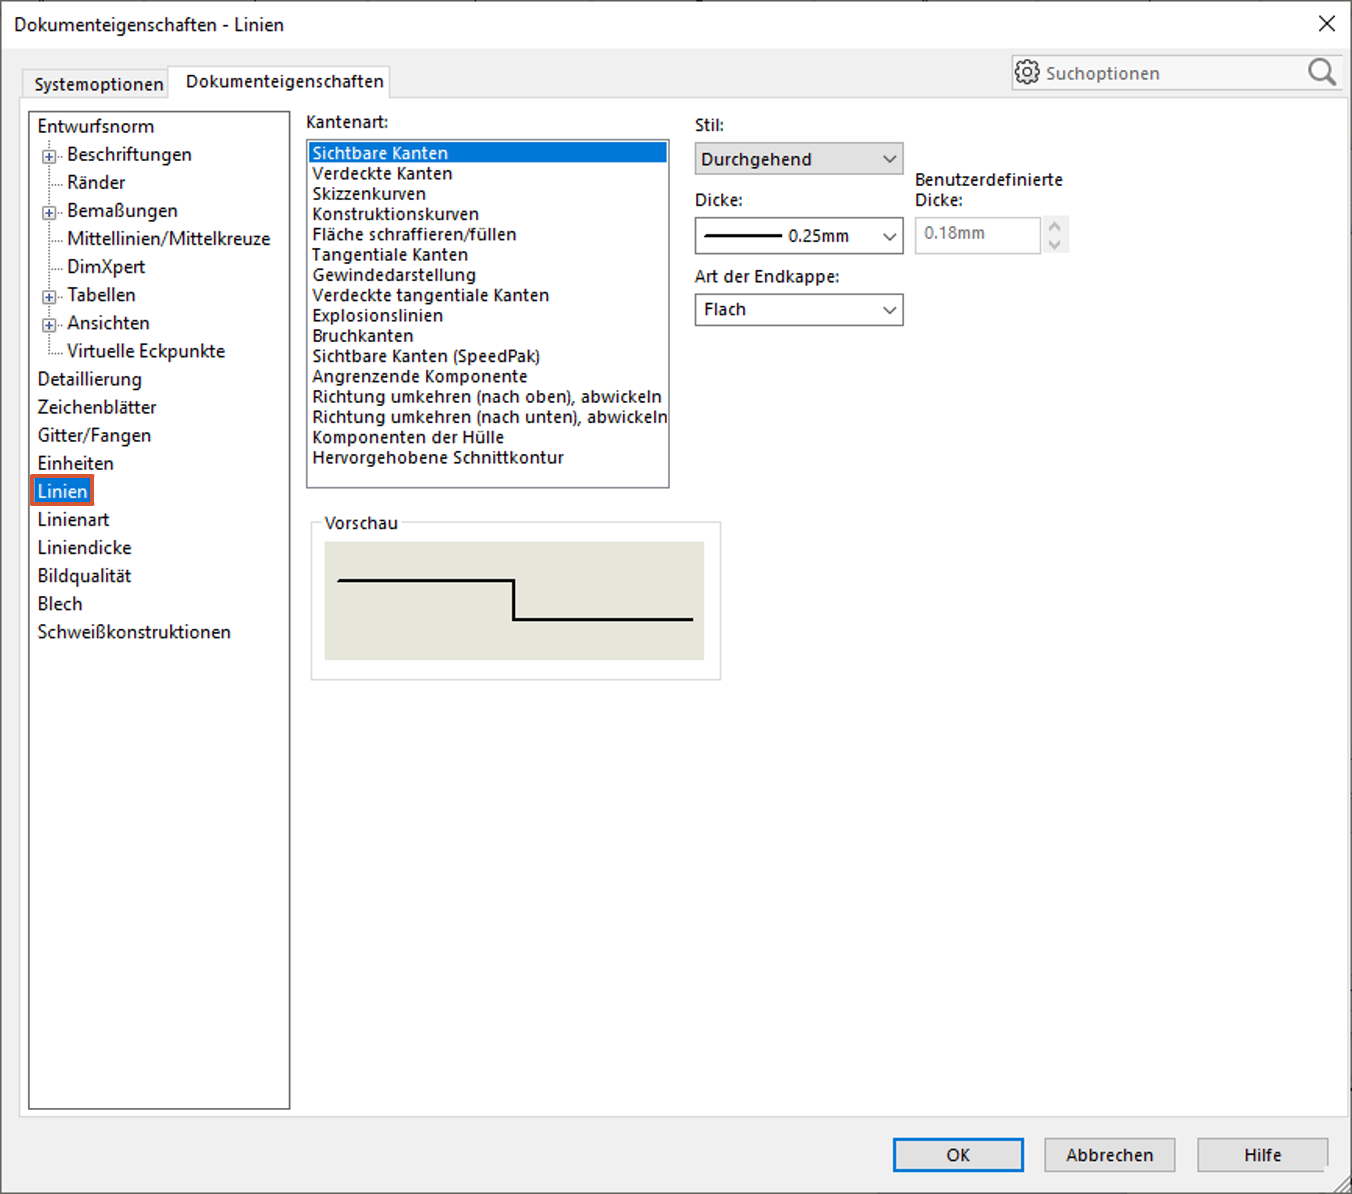
Task: Select Entwurfsnorm in the tree
Action: click(x=96, y=127)
